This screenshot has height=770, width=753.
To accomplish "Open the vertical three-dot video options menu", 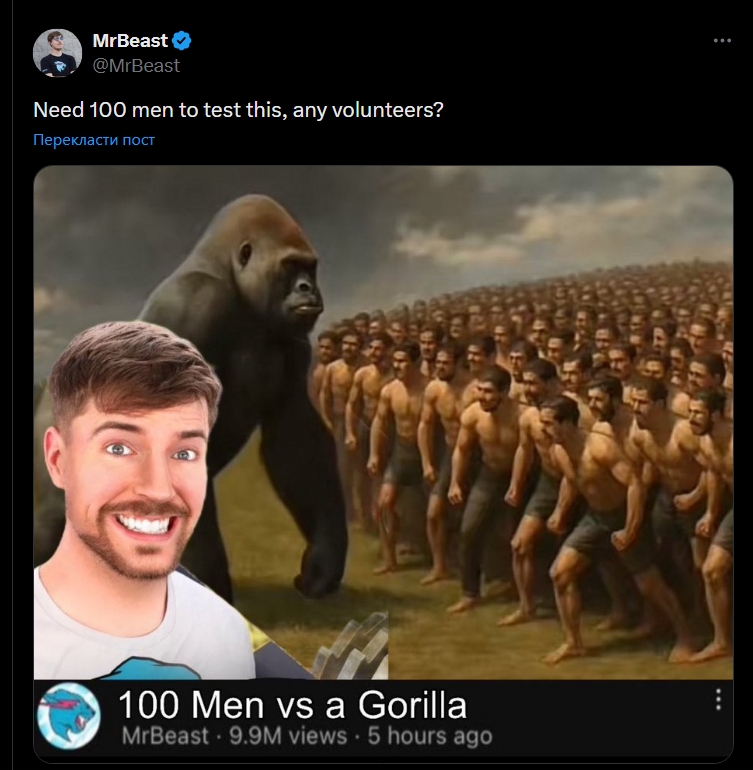I will (717, 700).
